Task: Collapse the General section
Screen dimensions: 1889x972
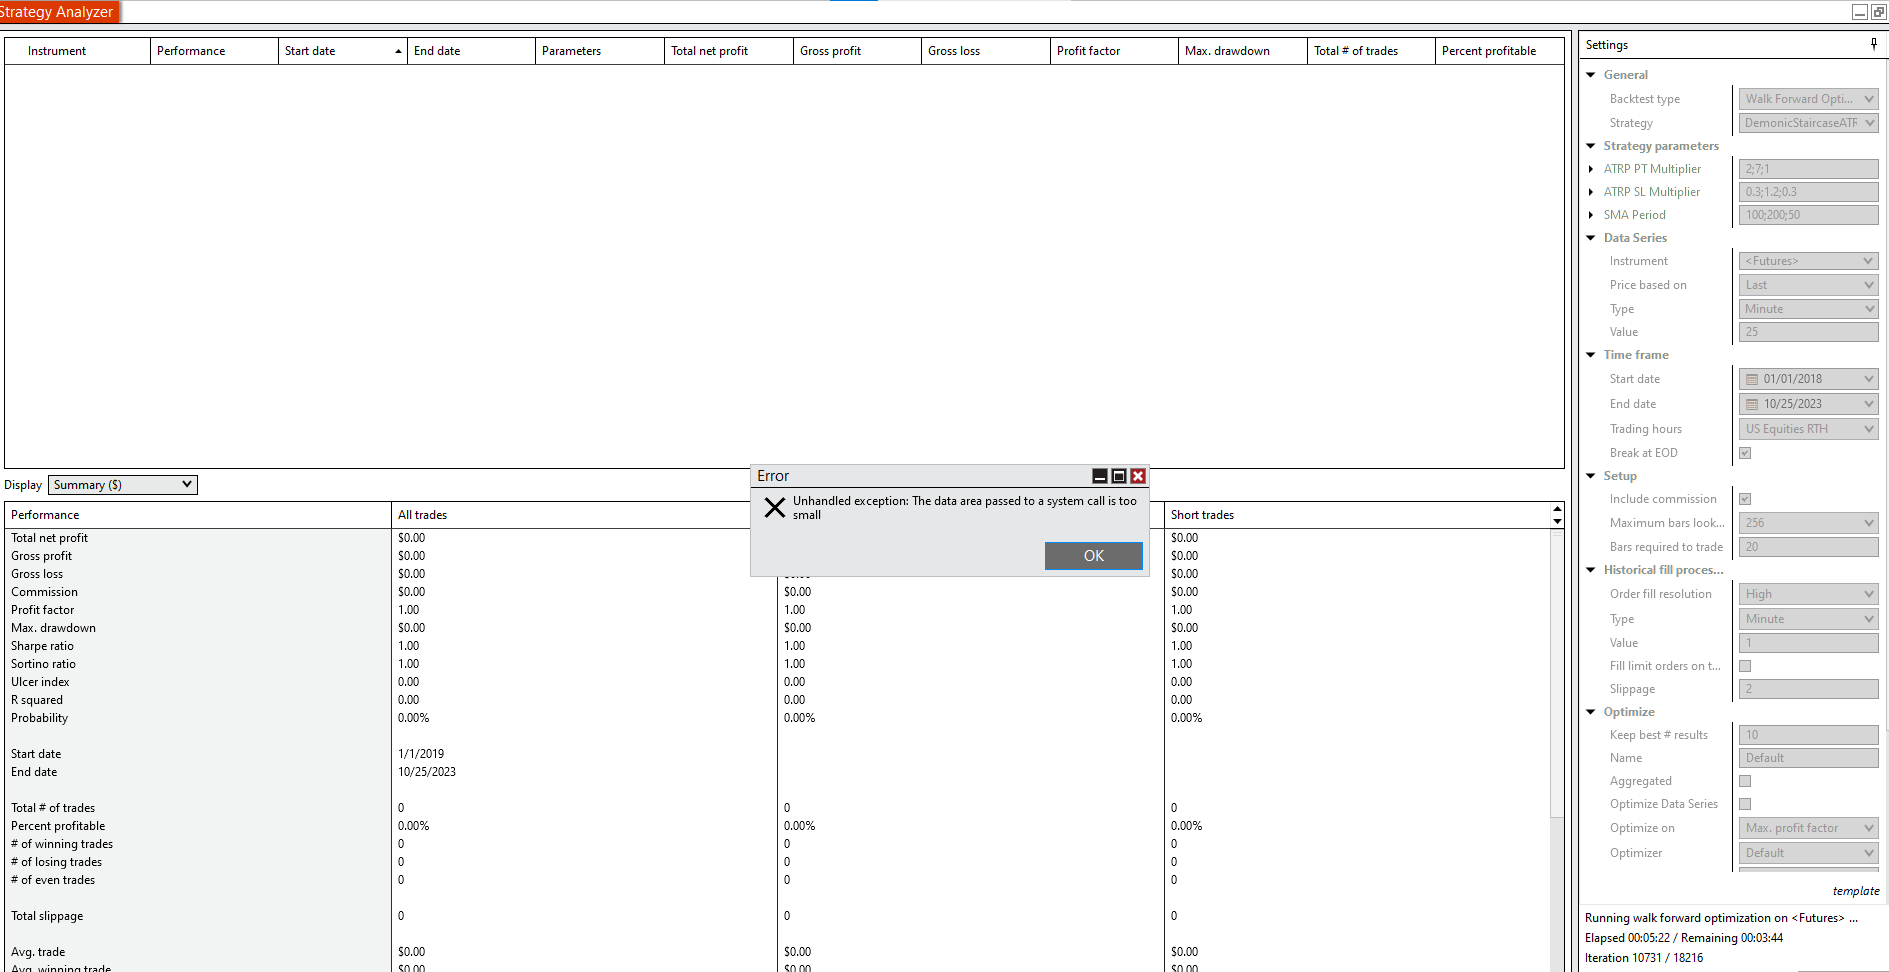Action: [x=1591, y=75]
